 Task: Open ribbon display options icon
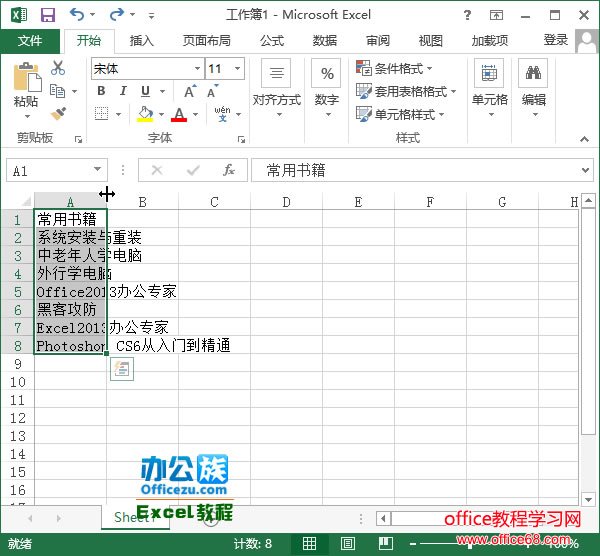496,15
